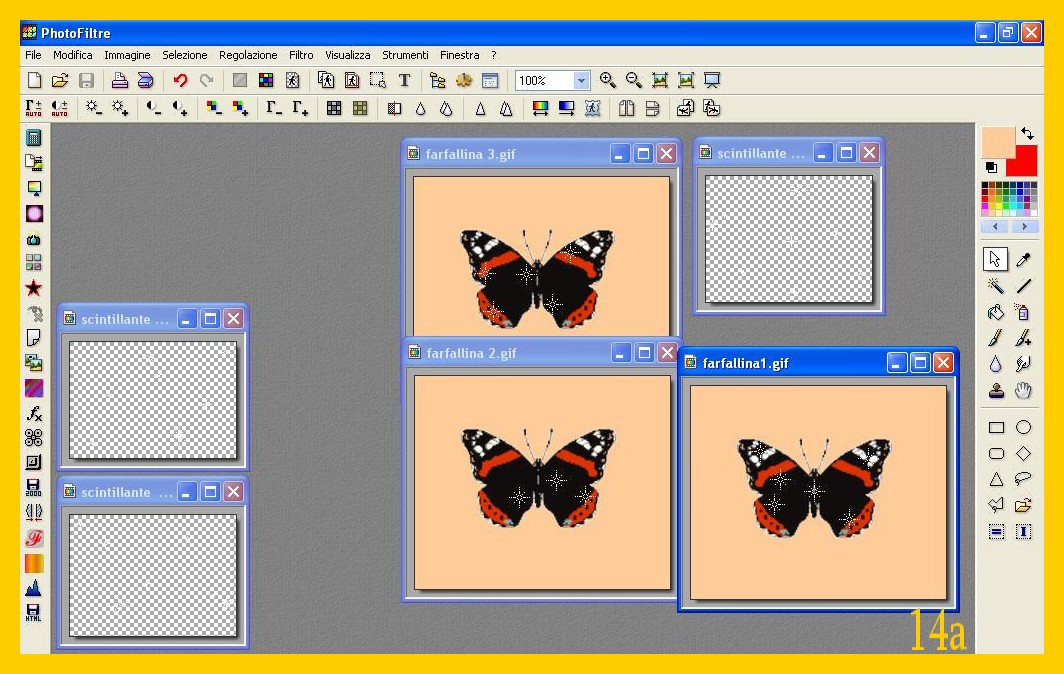Open the Regolazione menu
This screenshot has width=1064, height=674.
coord(248,55)
